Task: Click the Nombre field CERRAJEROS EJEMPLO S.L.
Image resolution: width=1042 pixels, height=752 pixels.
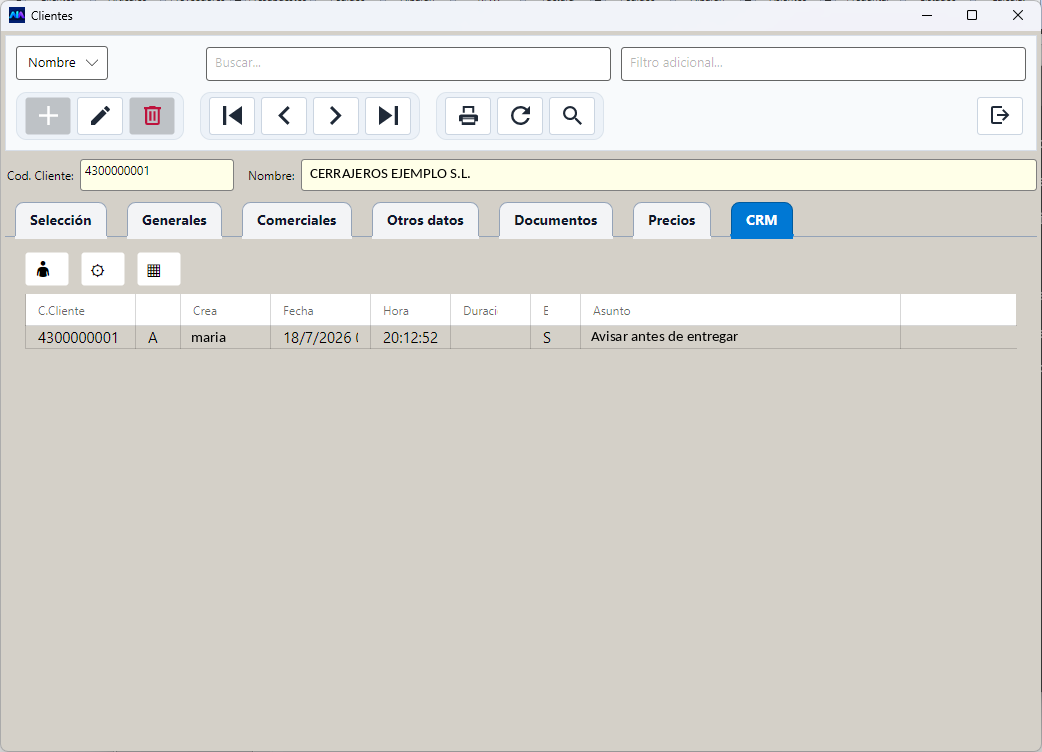Action: (x=669, y=175)
